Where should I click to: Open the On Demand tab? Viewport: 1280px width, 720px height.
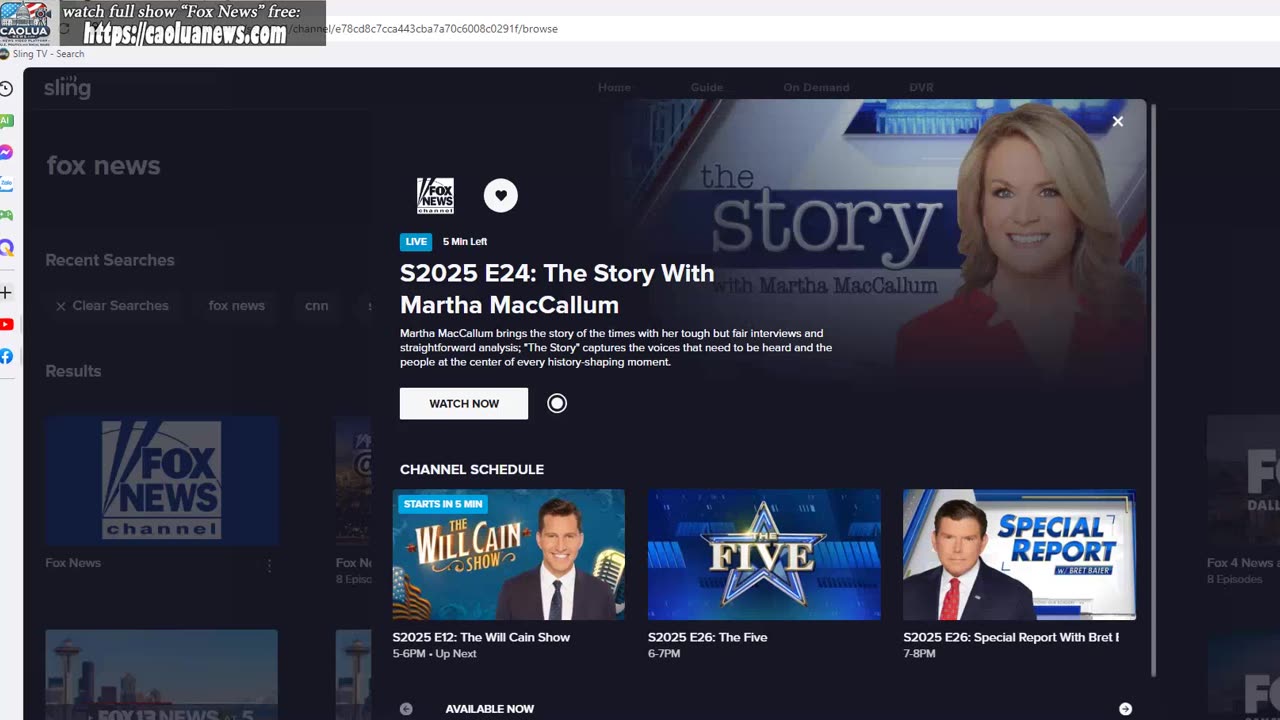pos(816,88)
